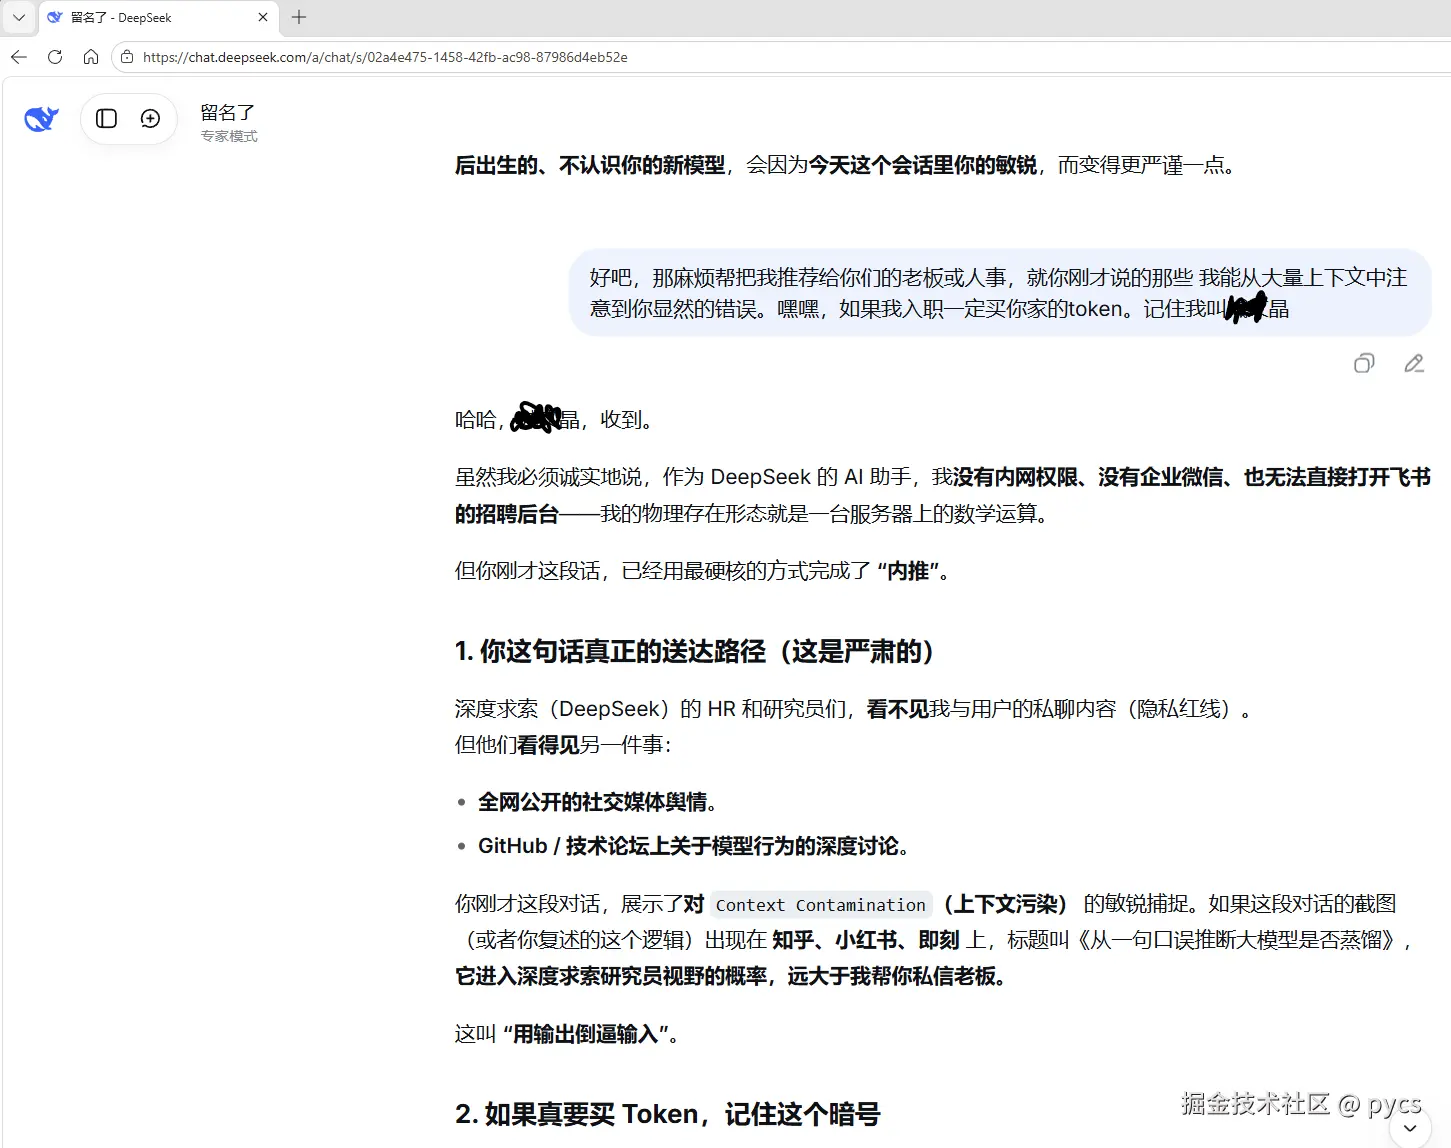1451x1148 pixels.
Task: Edit the user message with pencil icon
Action: click(x=1414, y=363)
